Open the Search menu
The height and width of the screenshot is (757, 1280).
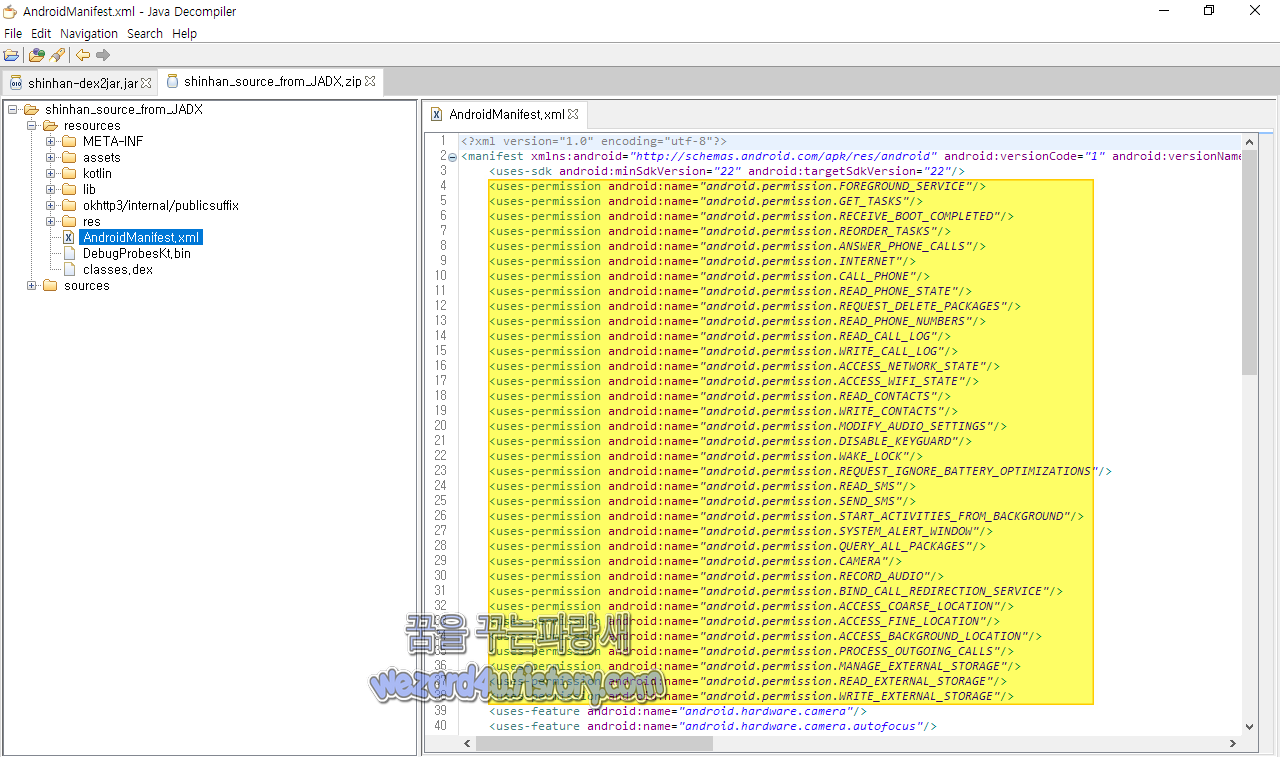(145, 33)
